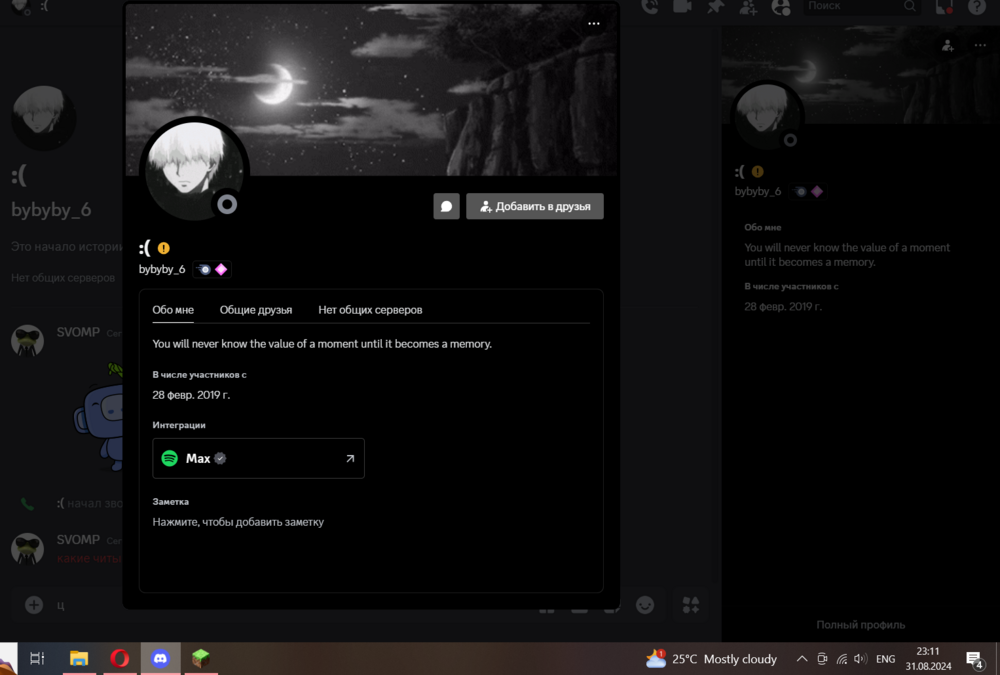Switch to the Общие друзья tab

[256, 310]
